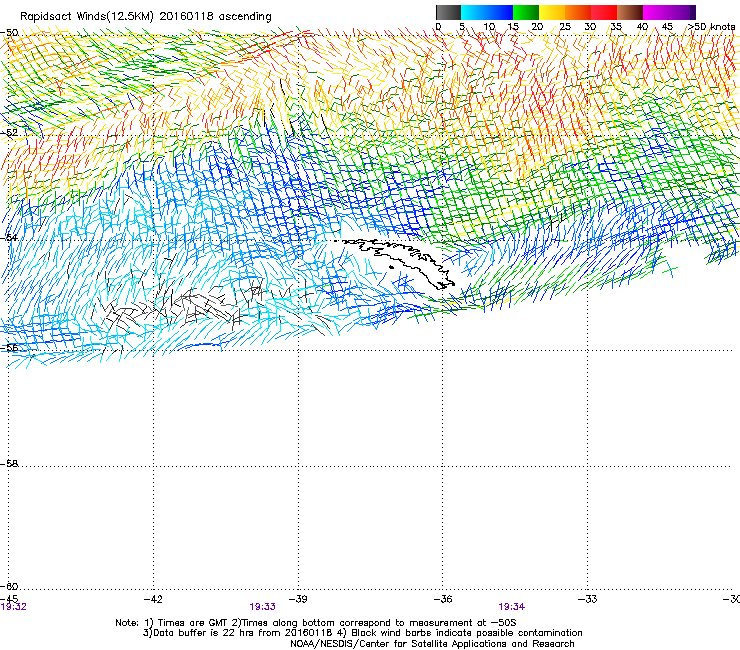
Task: Click the latitude label -54
Action: pos(9,237)
